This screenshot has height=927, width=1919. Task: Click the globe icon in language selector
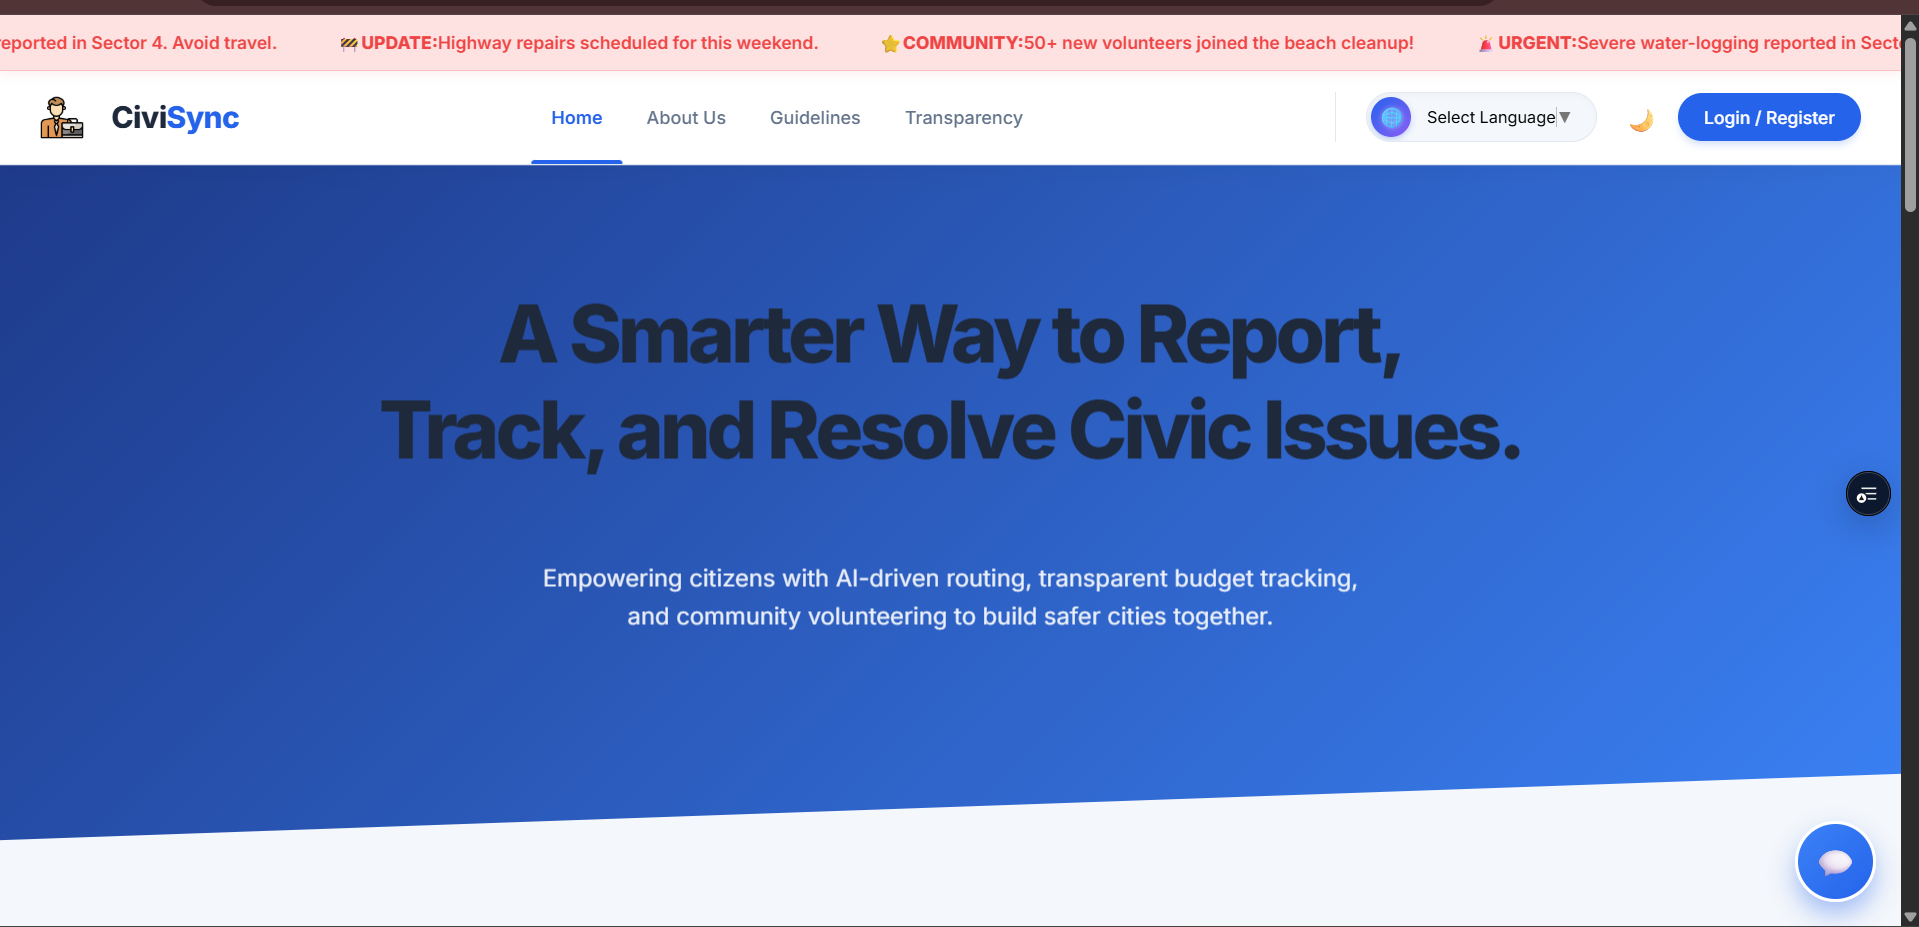point(1390,117)
